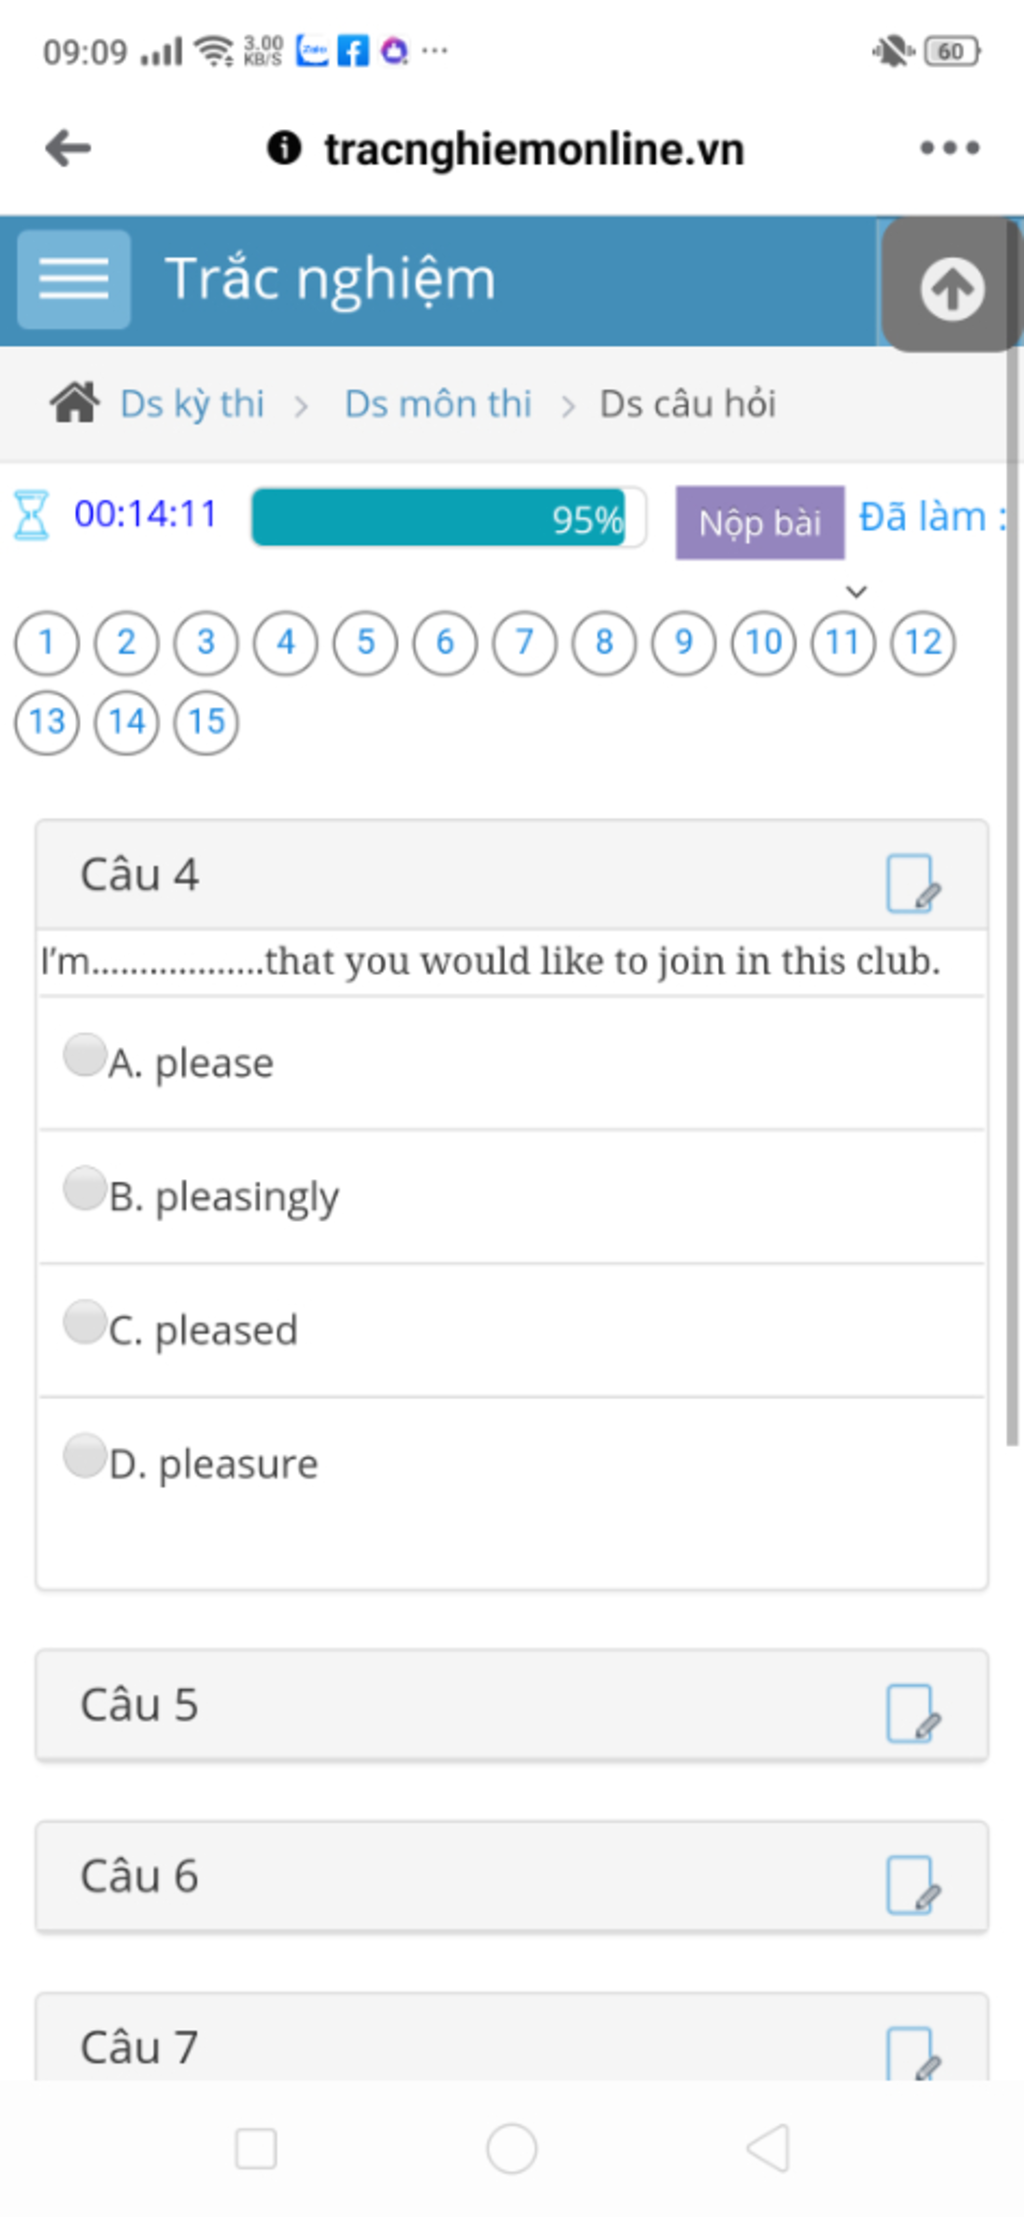Expand the chevron above question 11
The width and height of the screenshot is (1024, 2217).
pyautogui.click(x=856, y=591)
